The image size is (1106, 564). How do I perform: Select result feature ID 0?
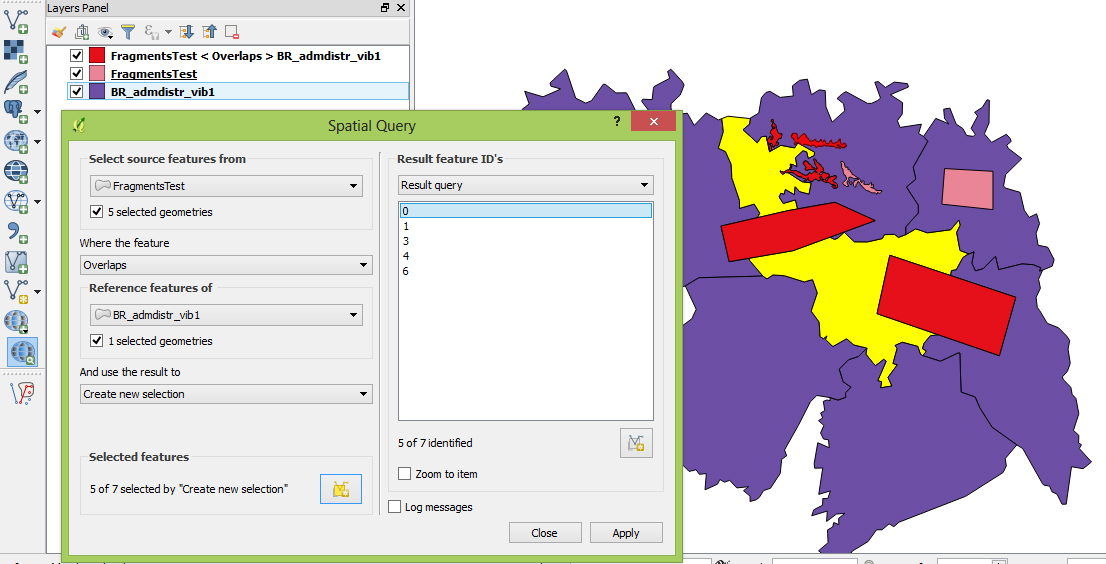[525, 211]
